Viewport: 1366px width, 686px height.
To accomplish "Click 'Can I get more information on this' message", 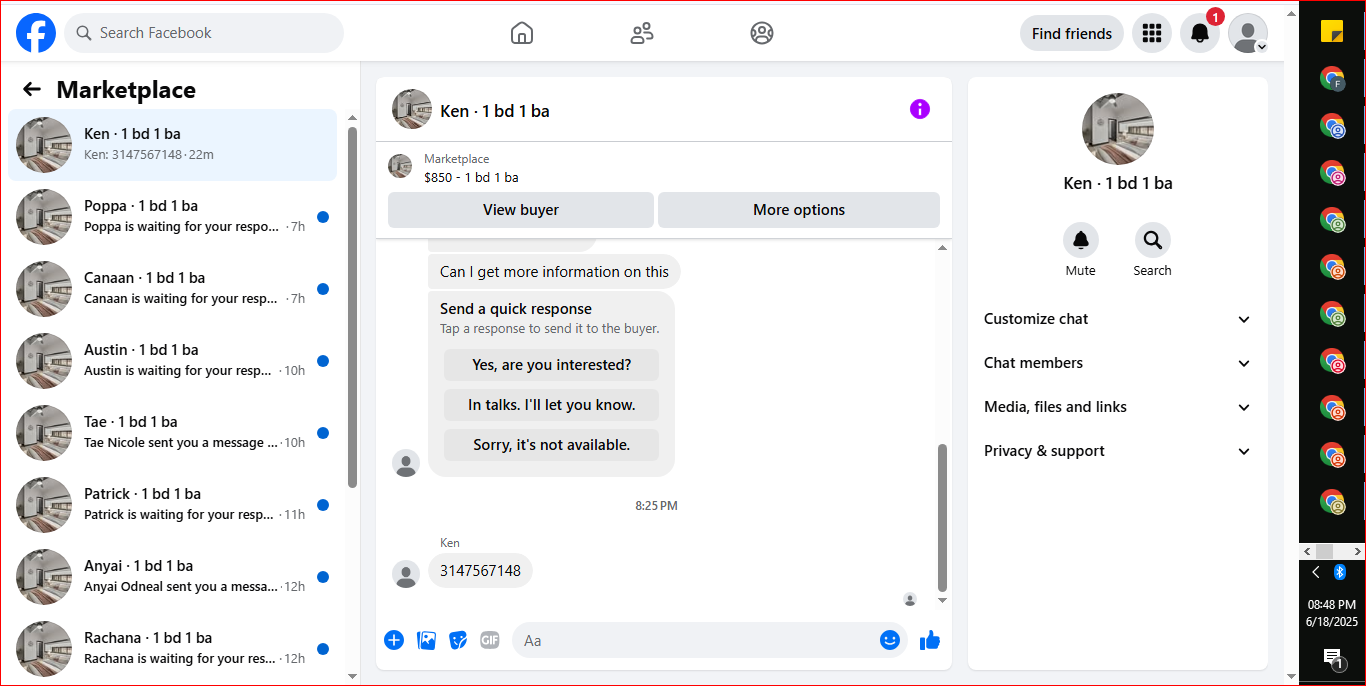I will pyautogui.click(x=554, y=272).
